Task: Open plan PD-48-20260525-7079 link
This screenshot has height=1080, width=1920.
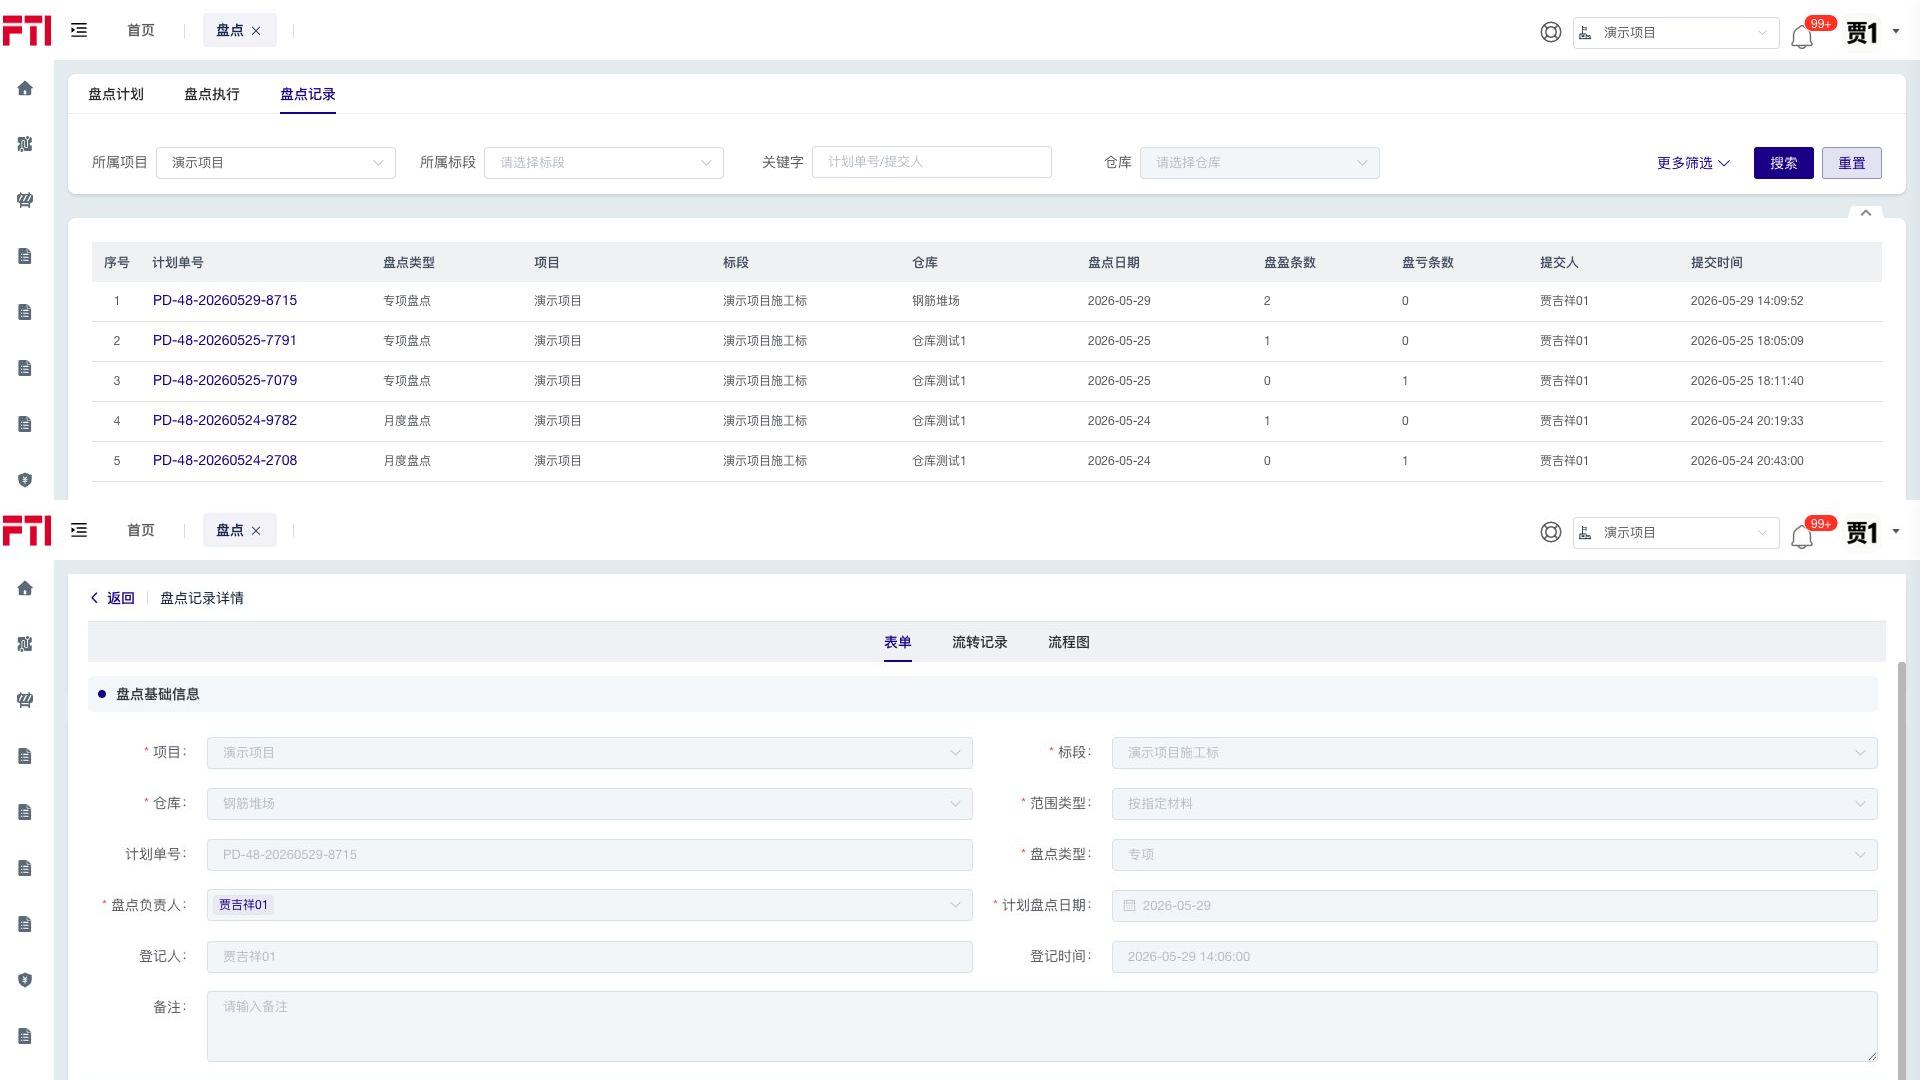Action: tap(225, 380)
